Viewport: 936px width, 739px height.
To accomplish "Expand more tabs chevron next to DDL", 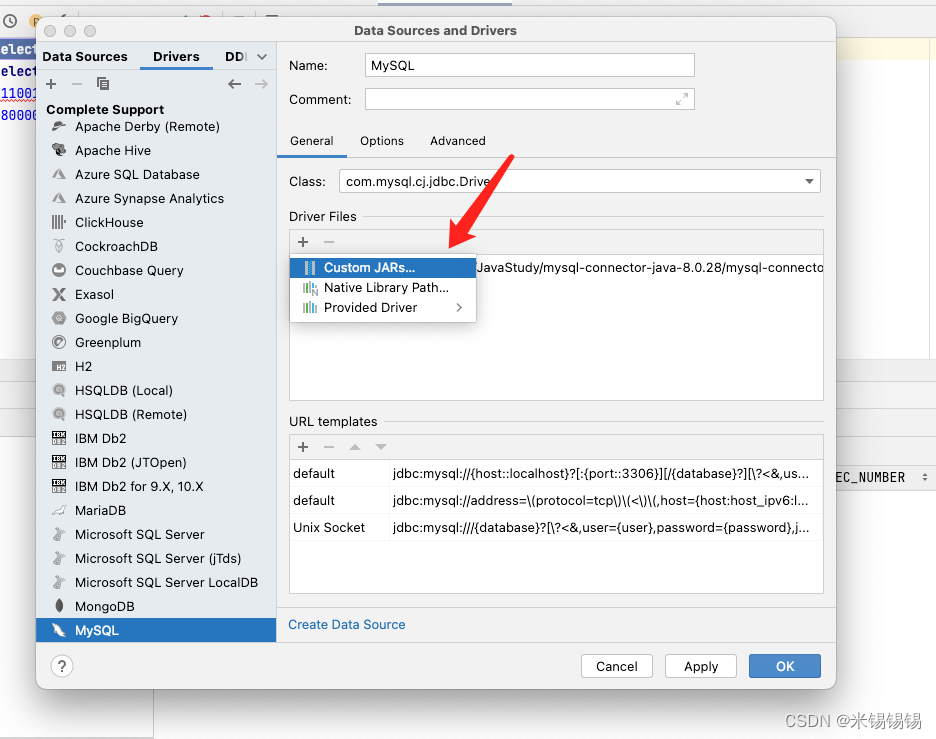I will 261,57.
